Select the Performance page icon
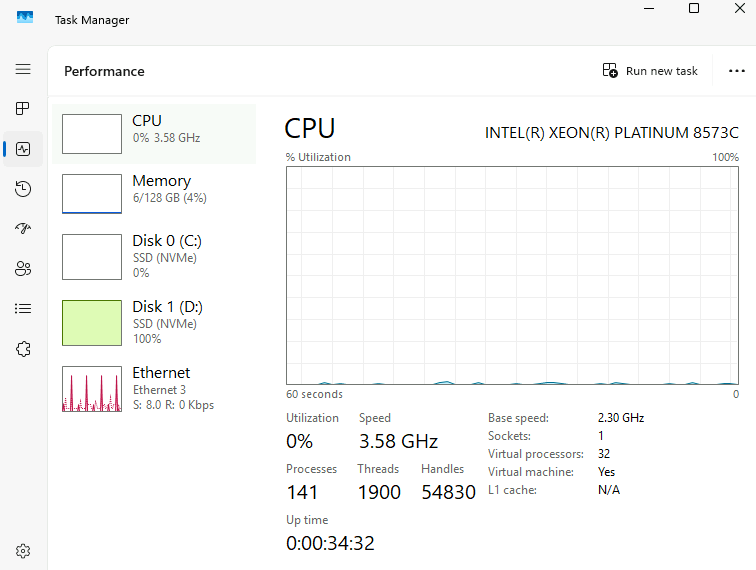756x570 pixels. pos(23,149)
